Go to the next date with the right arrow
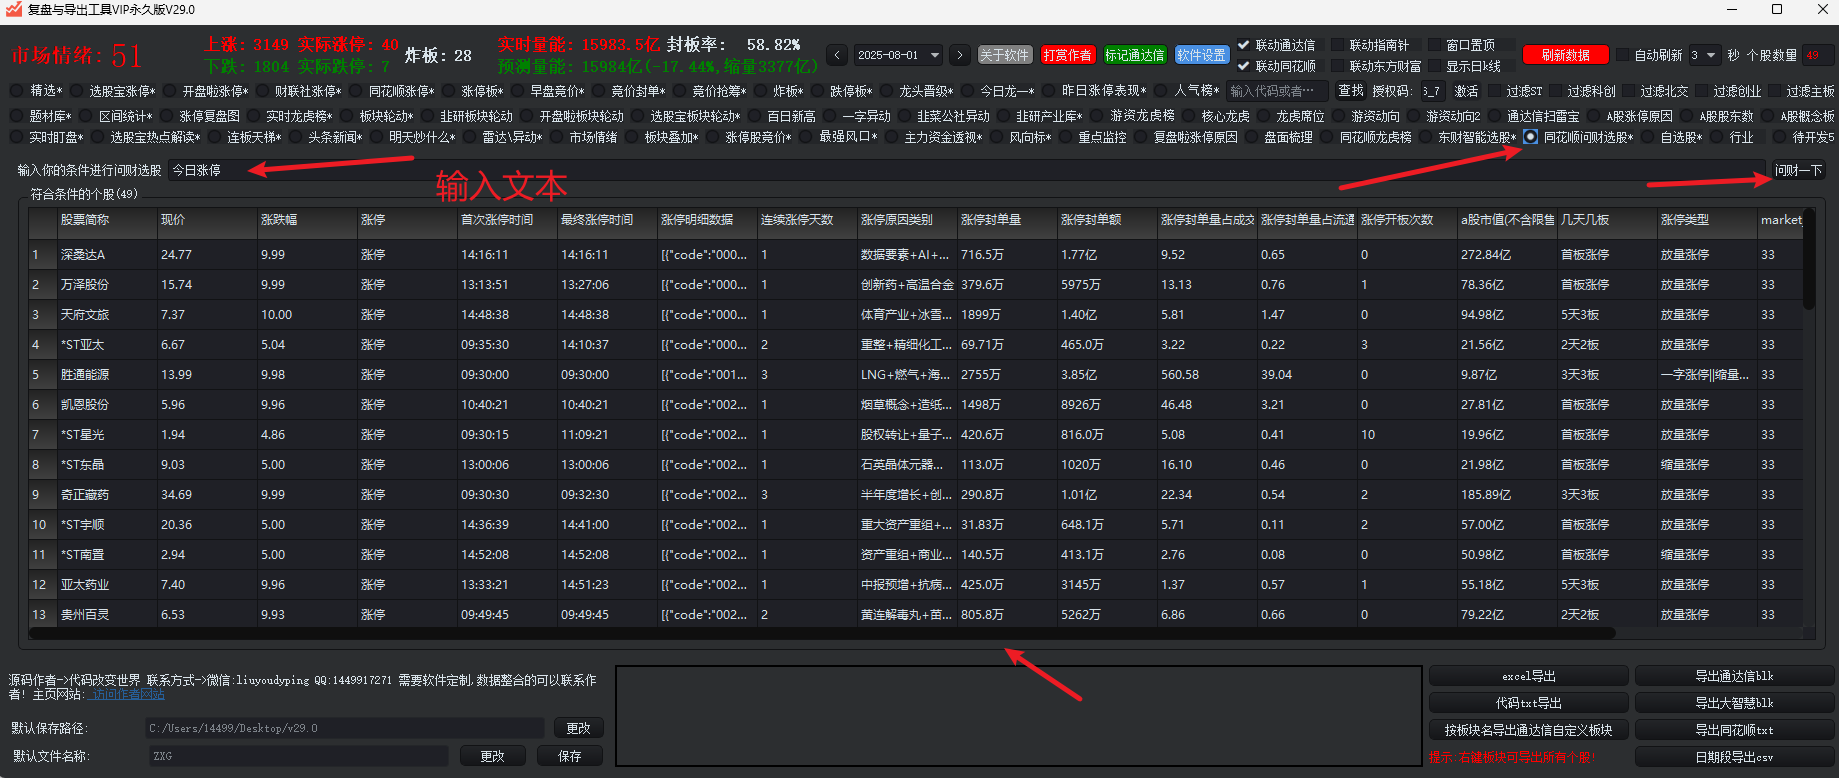The height and width of the screenshot is (778, 1839). tap(959, 55)
